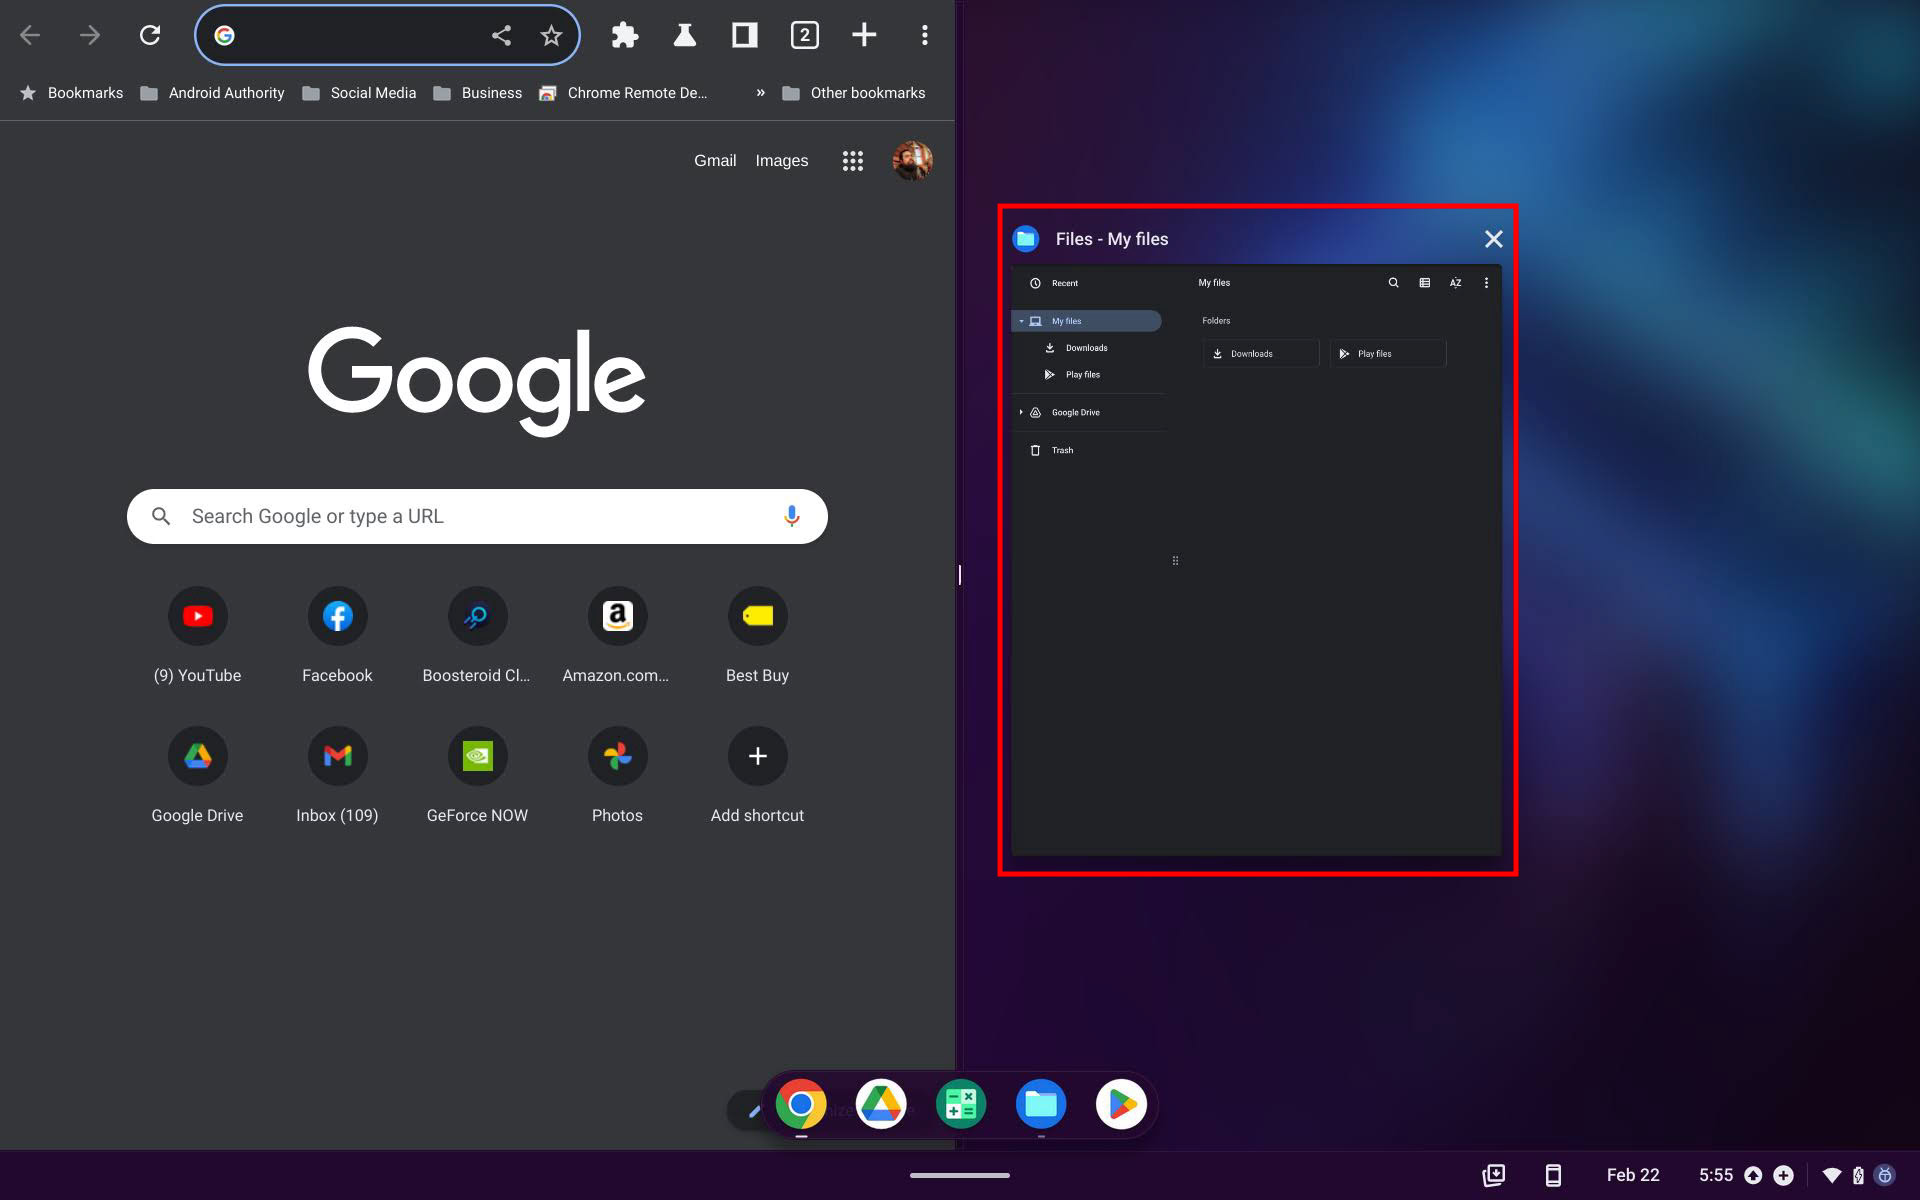The width and height of the screenshot is (1920, 1200).
Task: Open Play Store from shelf
Action: point(1120,1104)
